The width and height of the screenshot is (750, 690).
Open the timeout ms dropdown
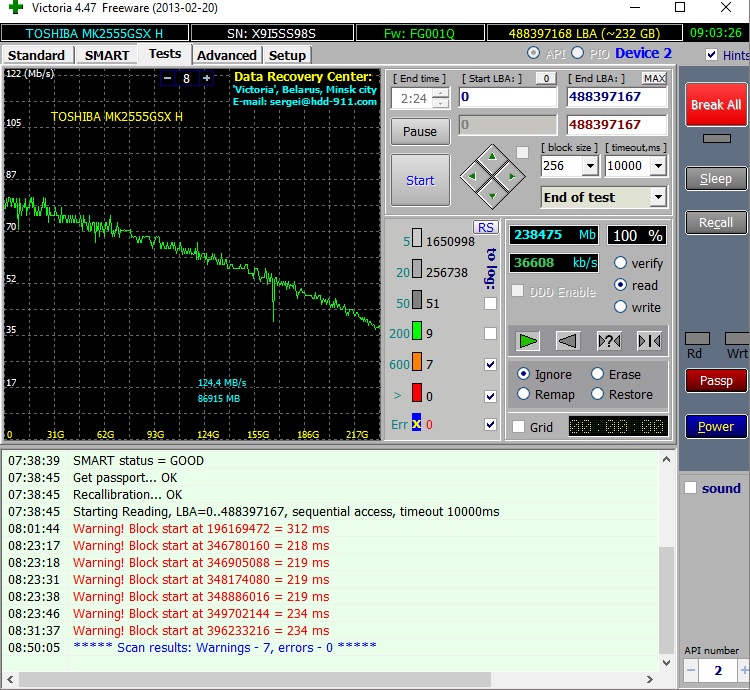(659, 166)
